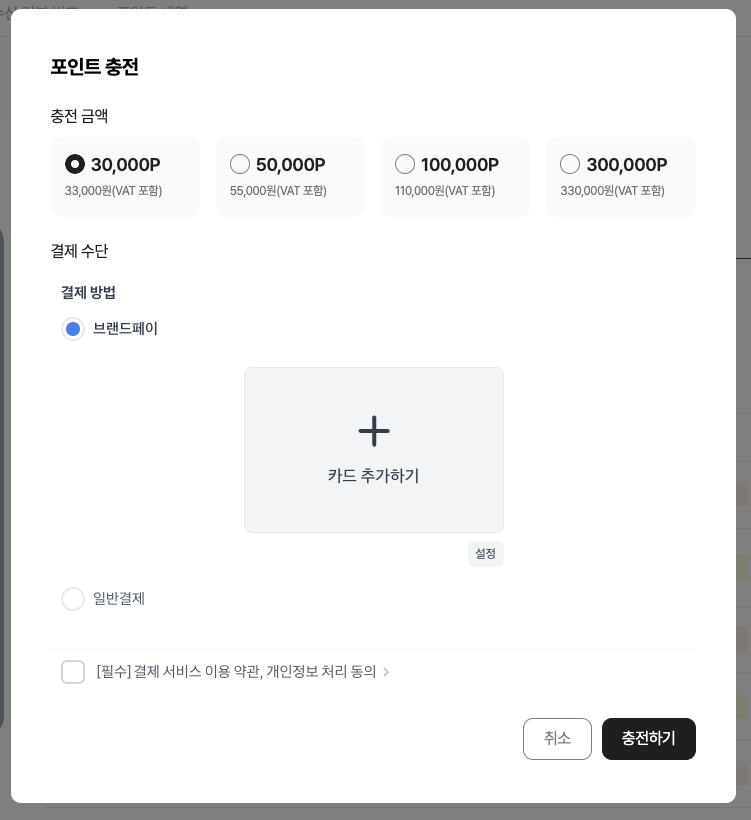This screenshot has width=751, height=820.
Task: Cancel with the 취소 button
Action: 557,739
